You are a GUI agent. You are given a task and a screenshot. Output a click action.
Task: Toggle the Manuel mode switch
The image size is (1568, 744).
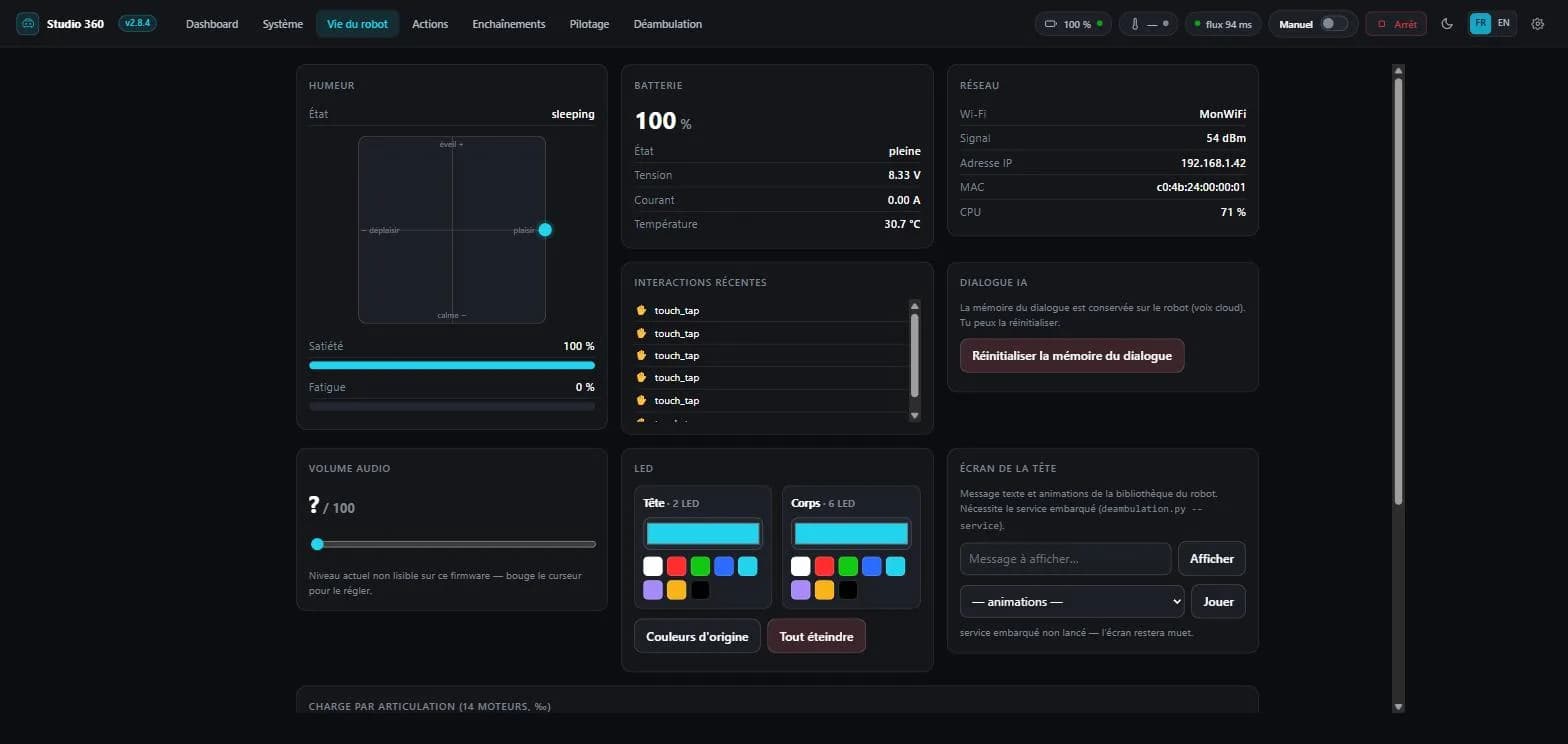(x=1334, y=24)
